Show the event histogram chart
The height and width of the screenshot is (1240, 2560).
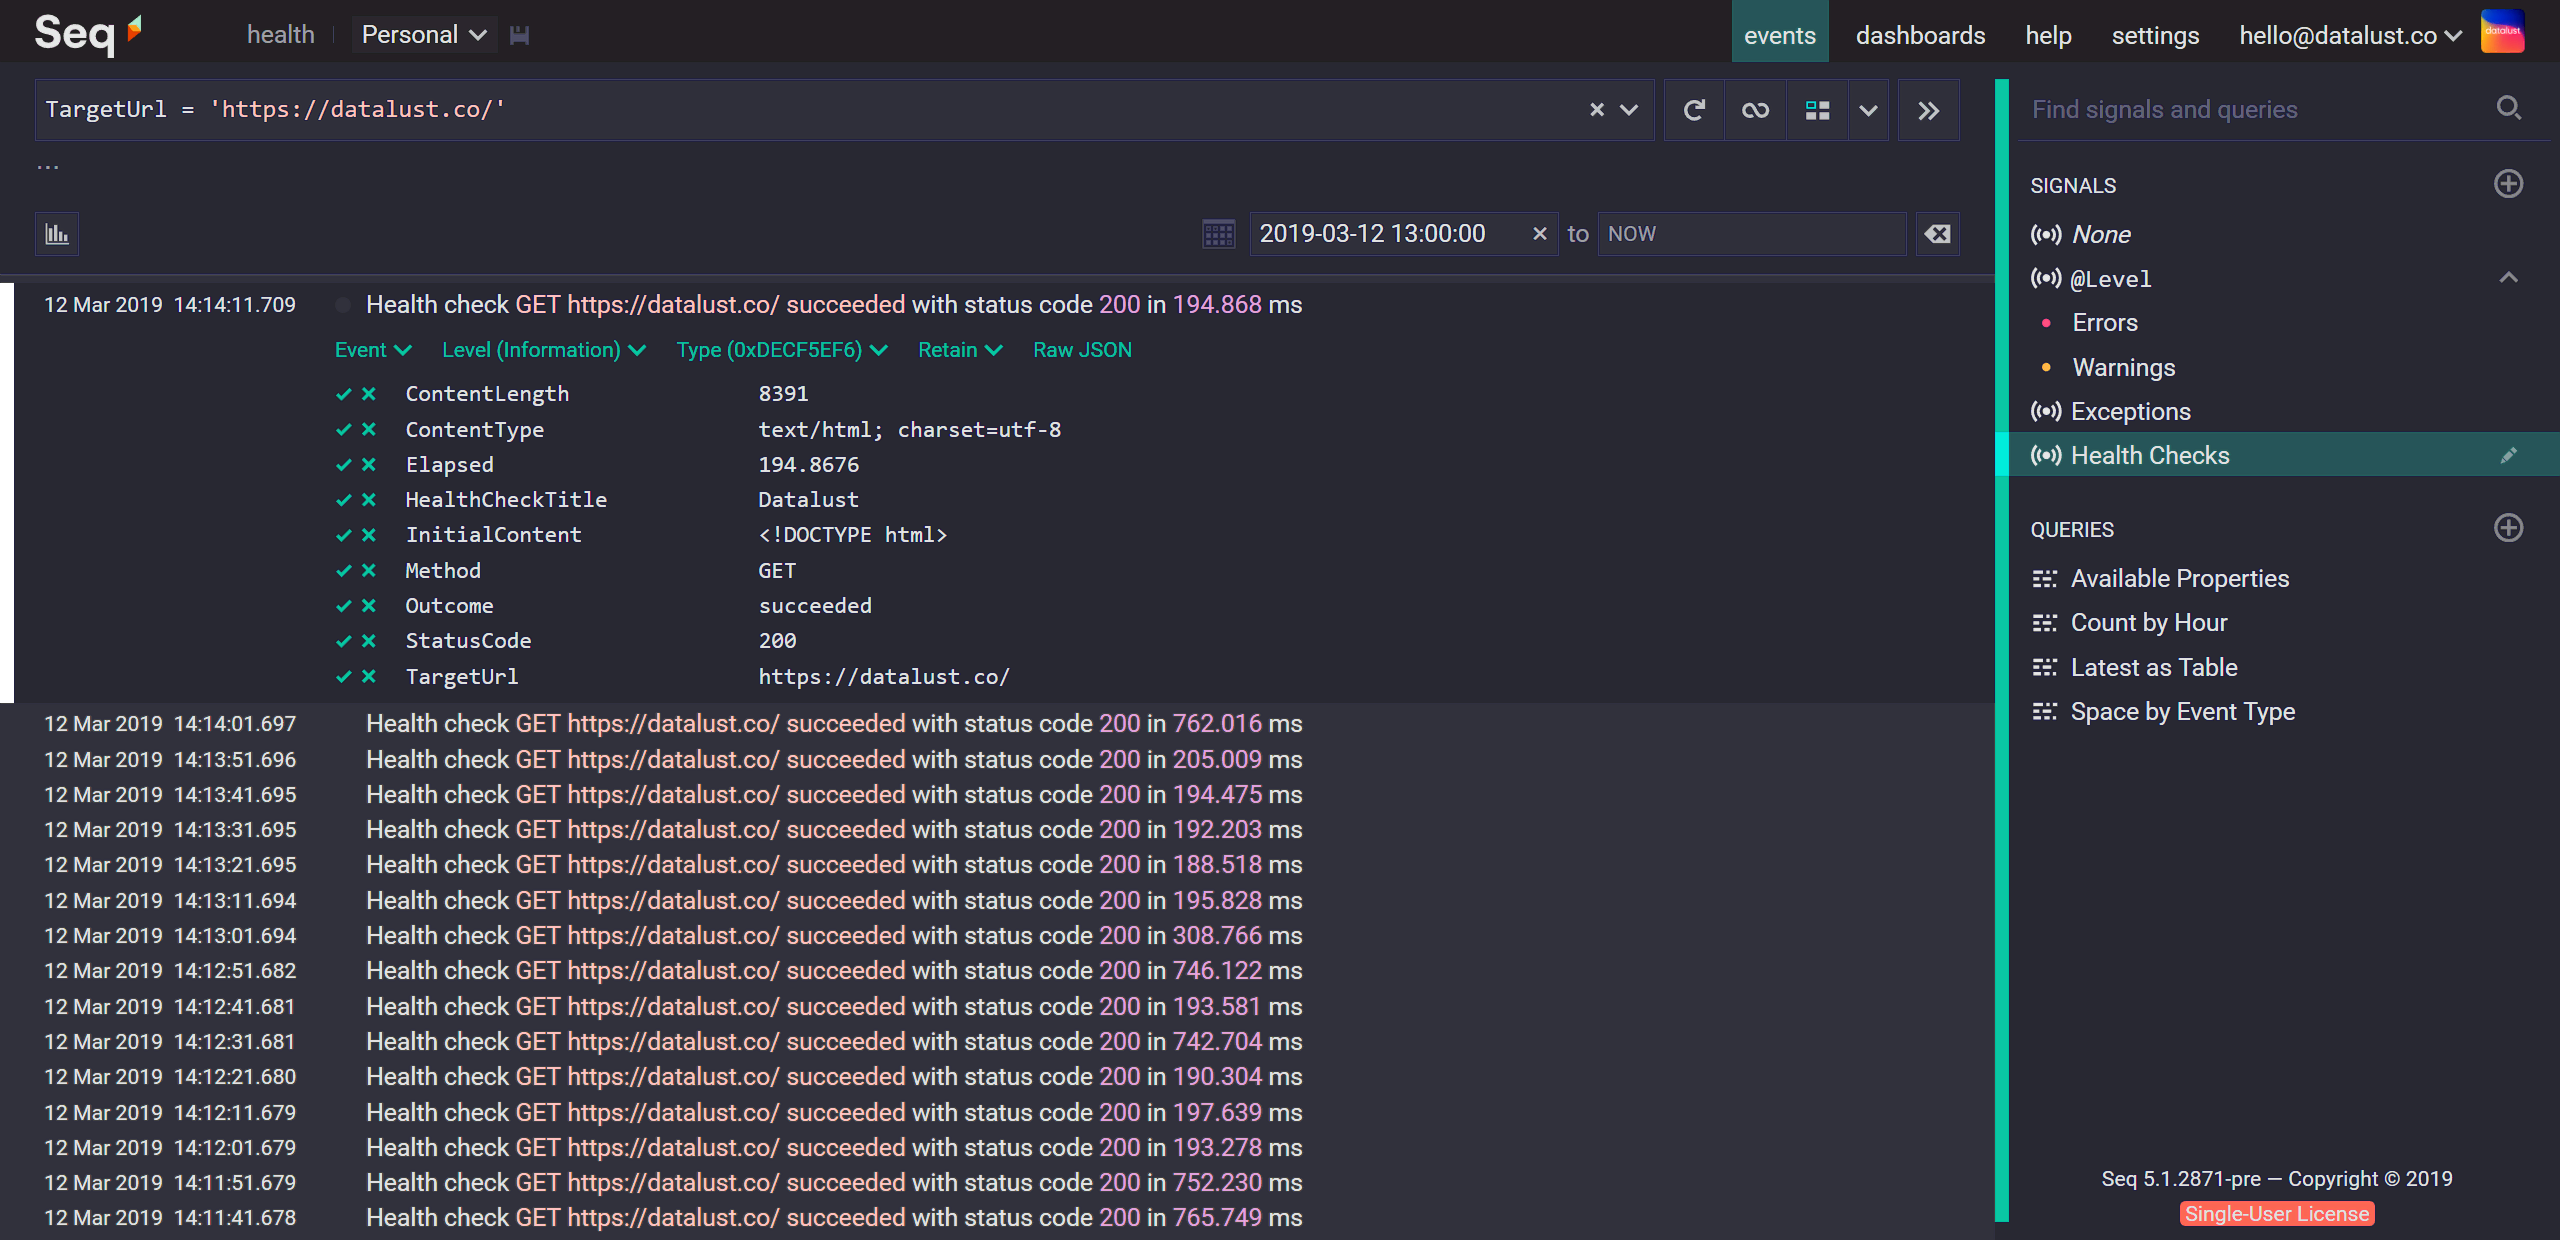57,234
